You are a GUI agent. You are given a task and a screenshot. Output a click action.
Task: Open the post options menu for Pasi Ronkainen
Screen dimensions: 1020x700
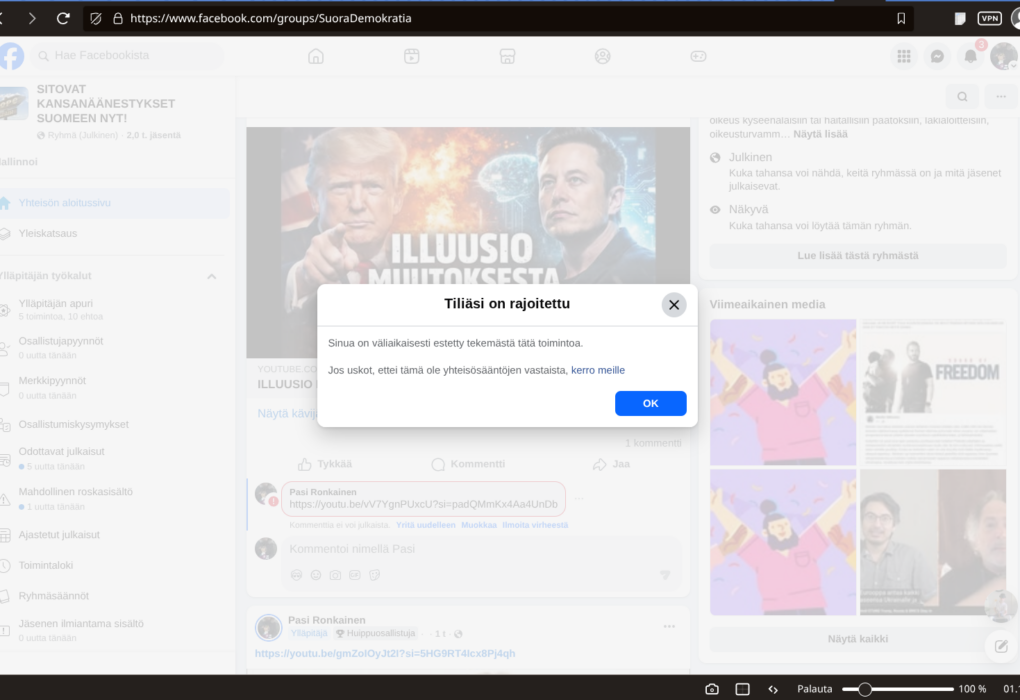[x=669, y=626]
